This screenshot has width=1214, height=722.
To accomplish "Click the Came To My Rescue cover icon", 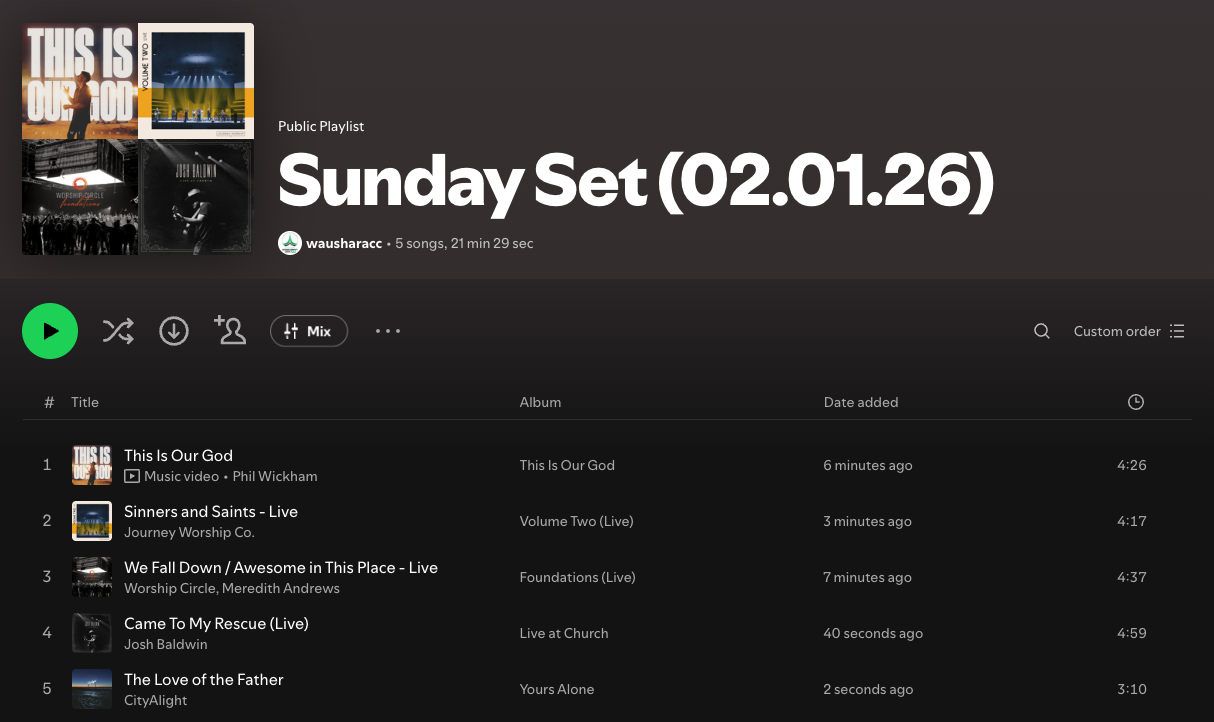I will (x=92, y=633).
